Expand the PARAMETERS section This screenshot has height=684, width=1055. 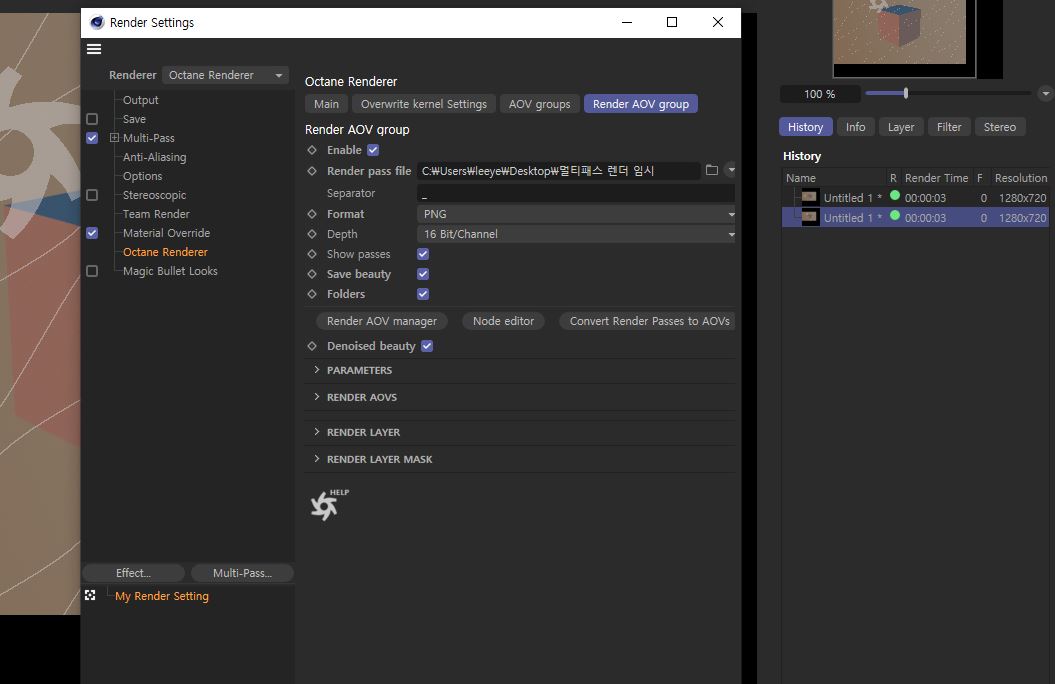(x=316, y=370)
